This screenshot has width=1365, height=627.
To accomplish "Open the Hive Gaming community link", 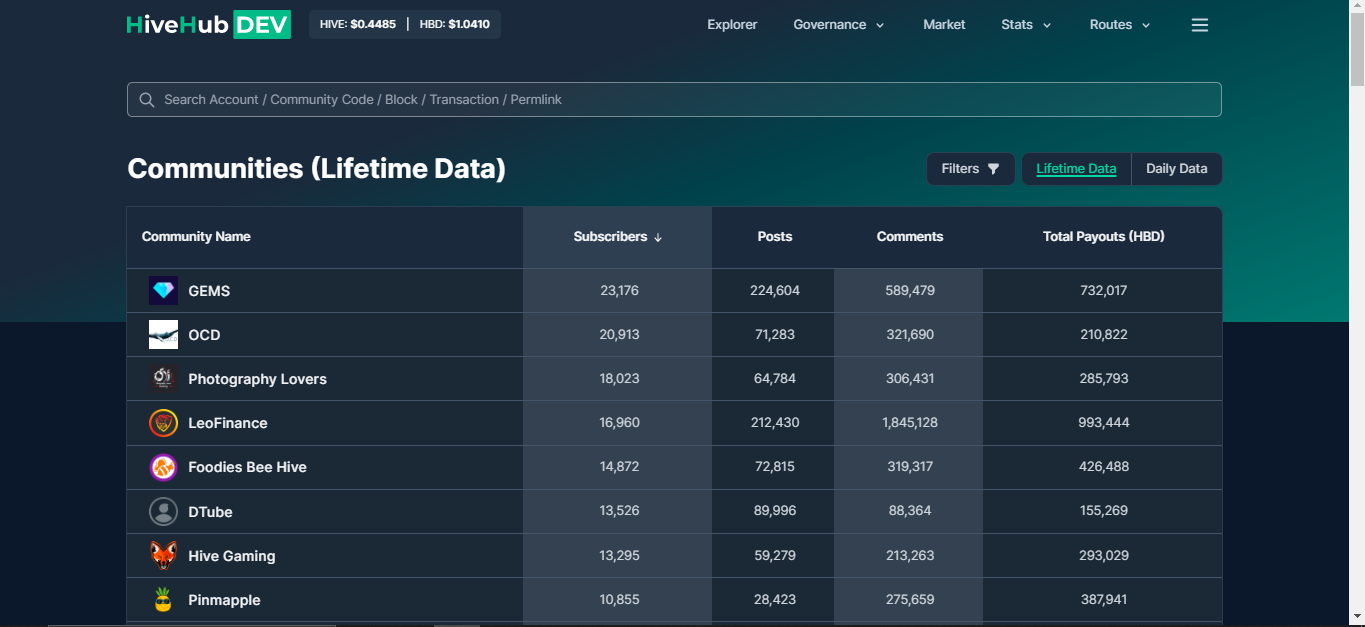I will 231,556.
